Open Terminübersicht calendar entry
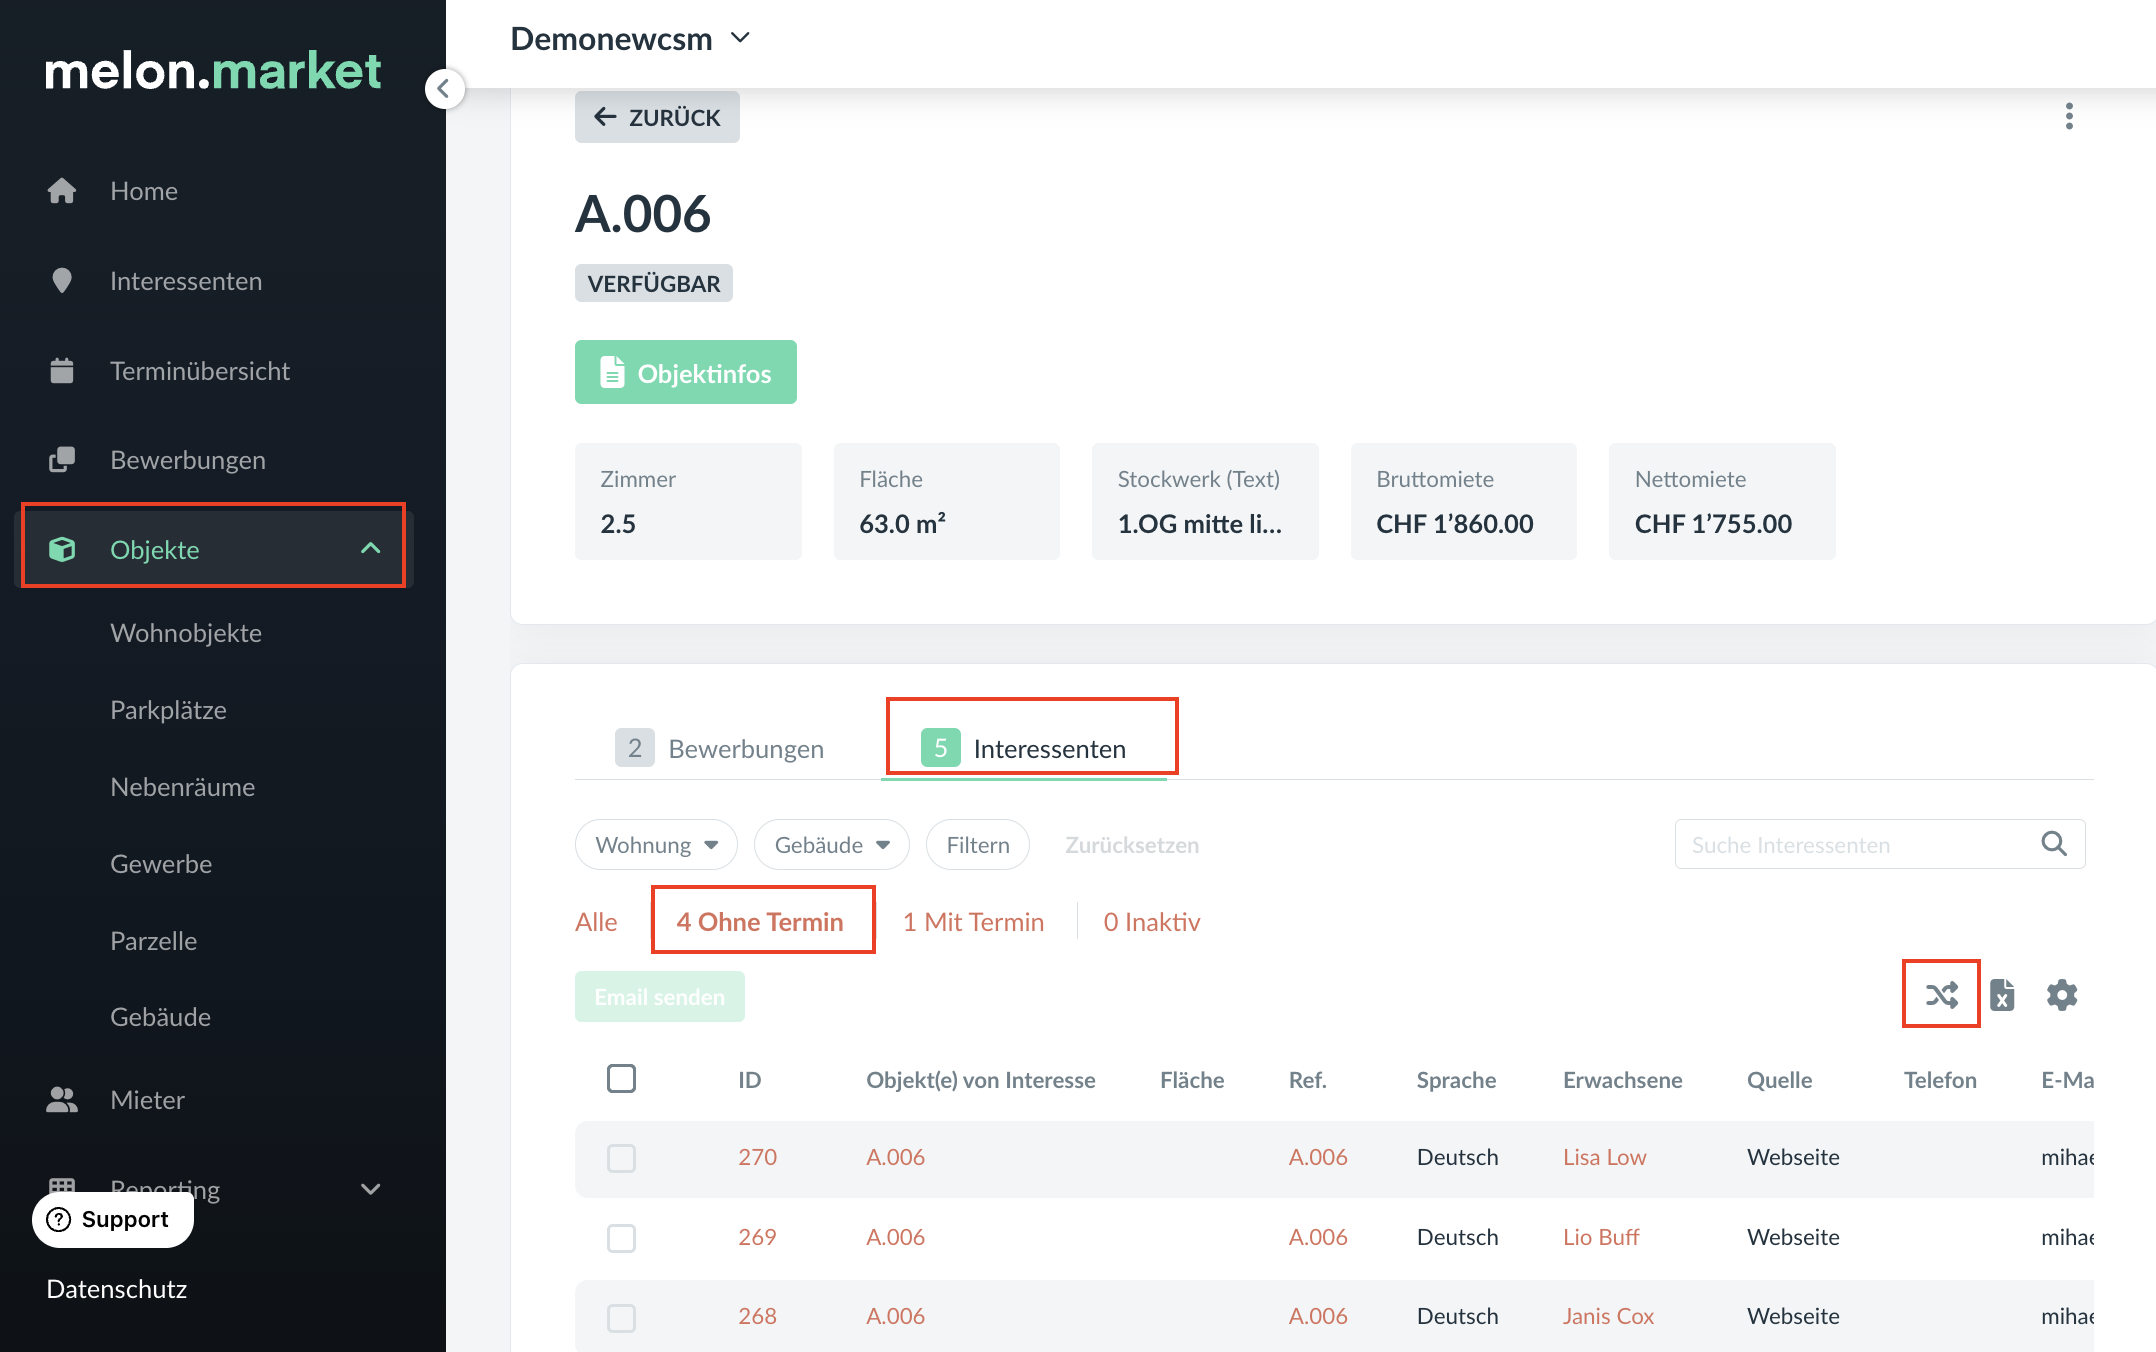 (200, 371)
